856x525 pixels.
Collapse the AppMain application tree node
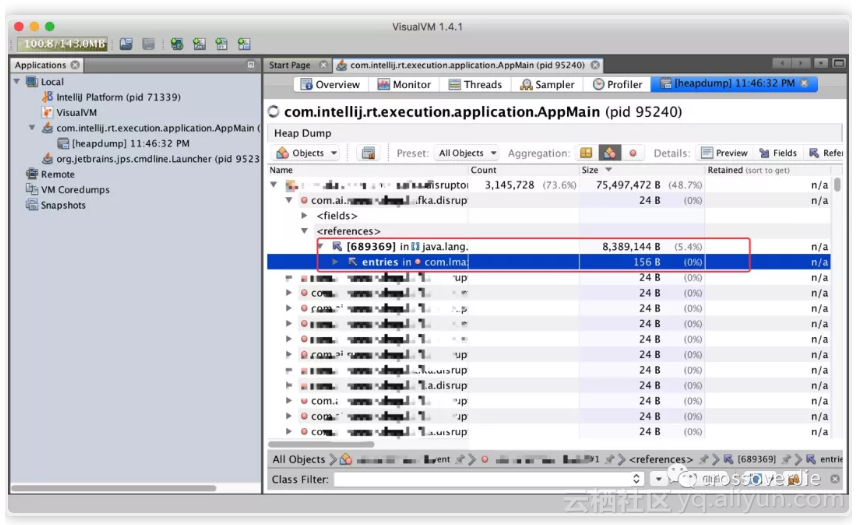pyautogui.click(x=32, y=128)
